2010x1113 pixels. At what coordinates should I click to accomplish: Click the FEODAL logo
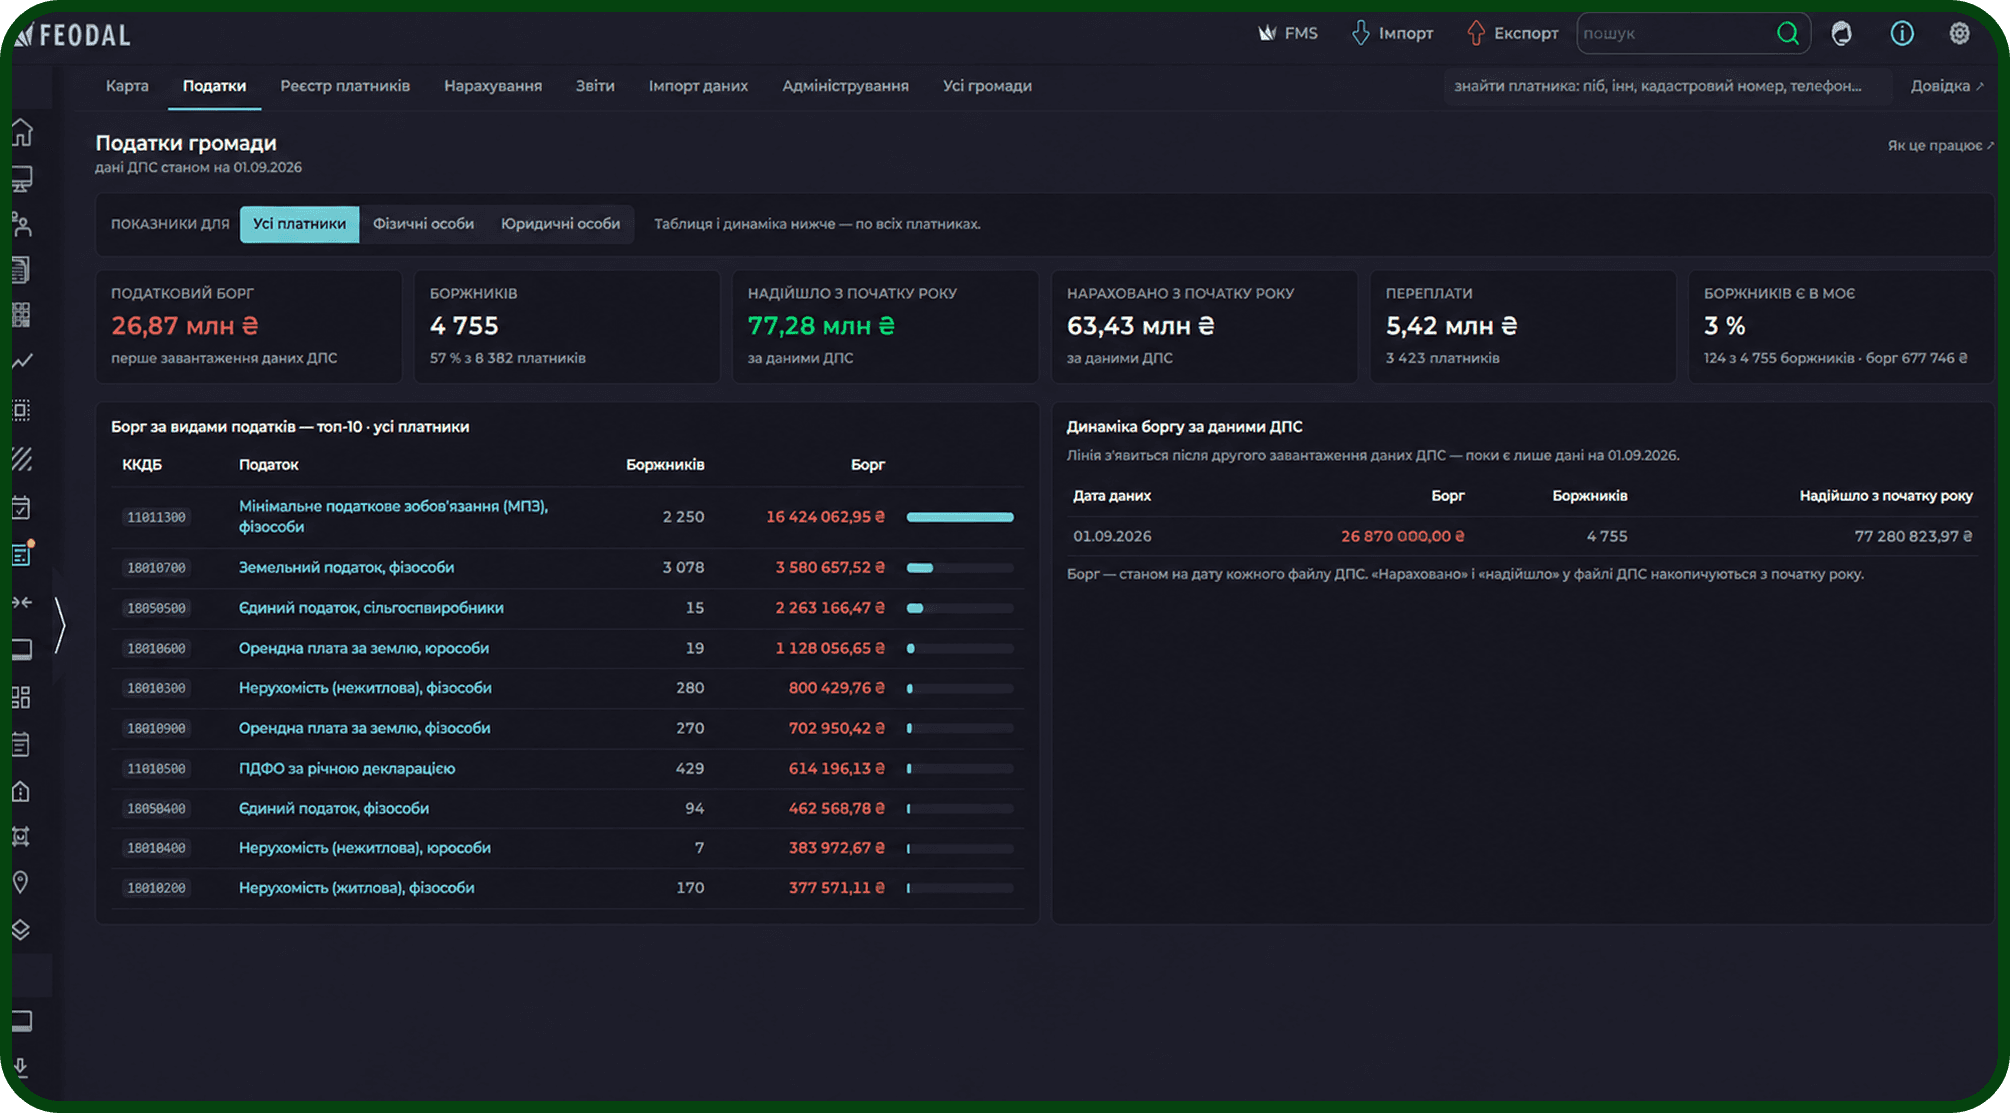click(x=74, y=35)
